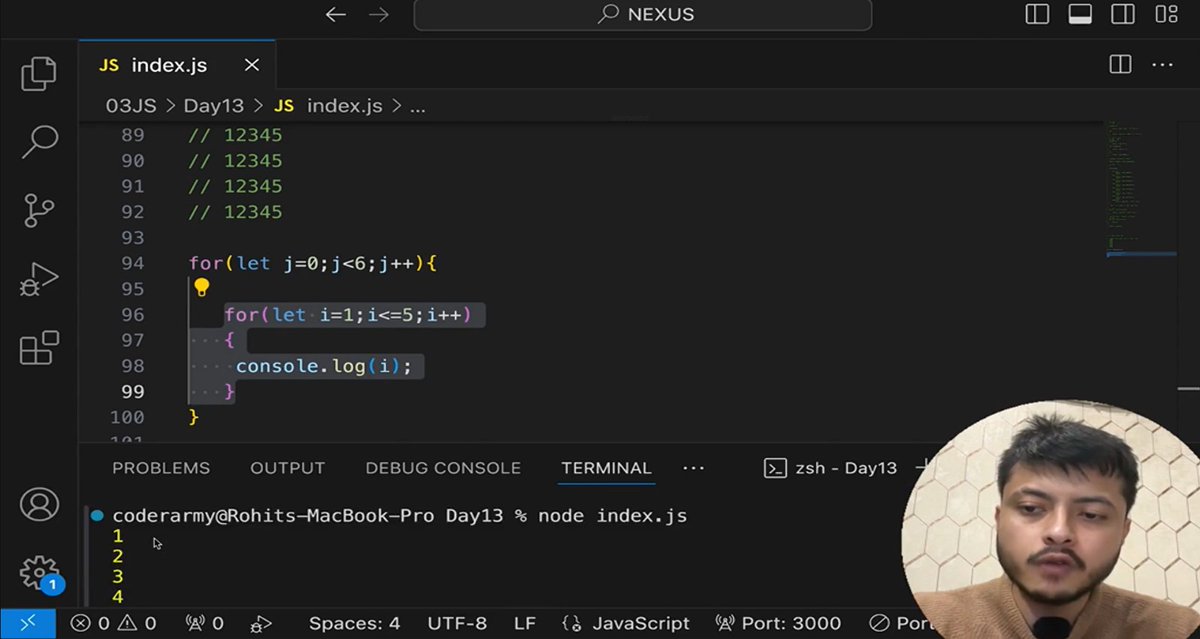
Task: Expand the breadcrumb symbols ellipsis
Action: click(418, 105)
